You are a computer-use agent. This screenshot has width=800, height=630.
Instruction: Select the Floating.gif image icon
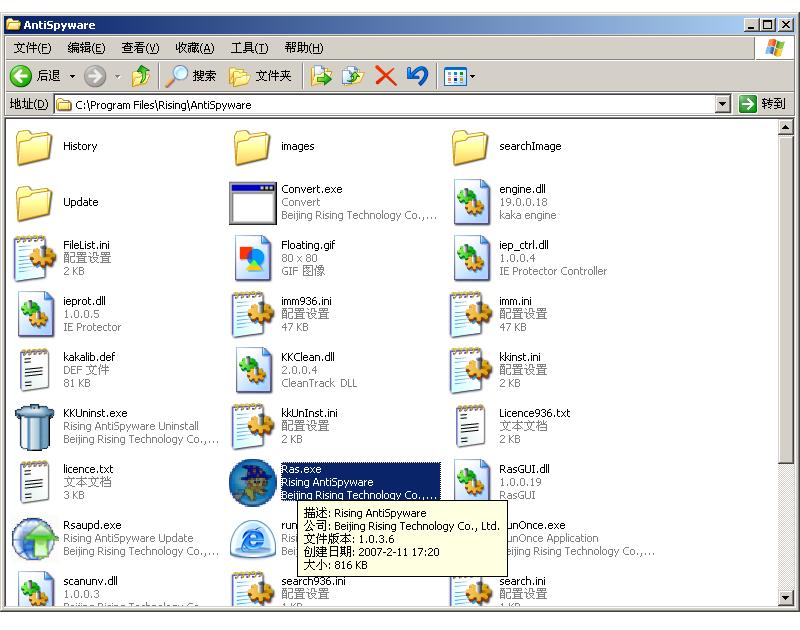pos(253,258)
